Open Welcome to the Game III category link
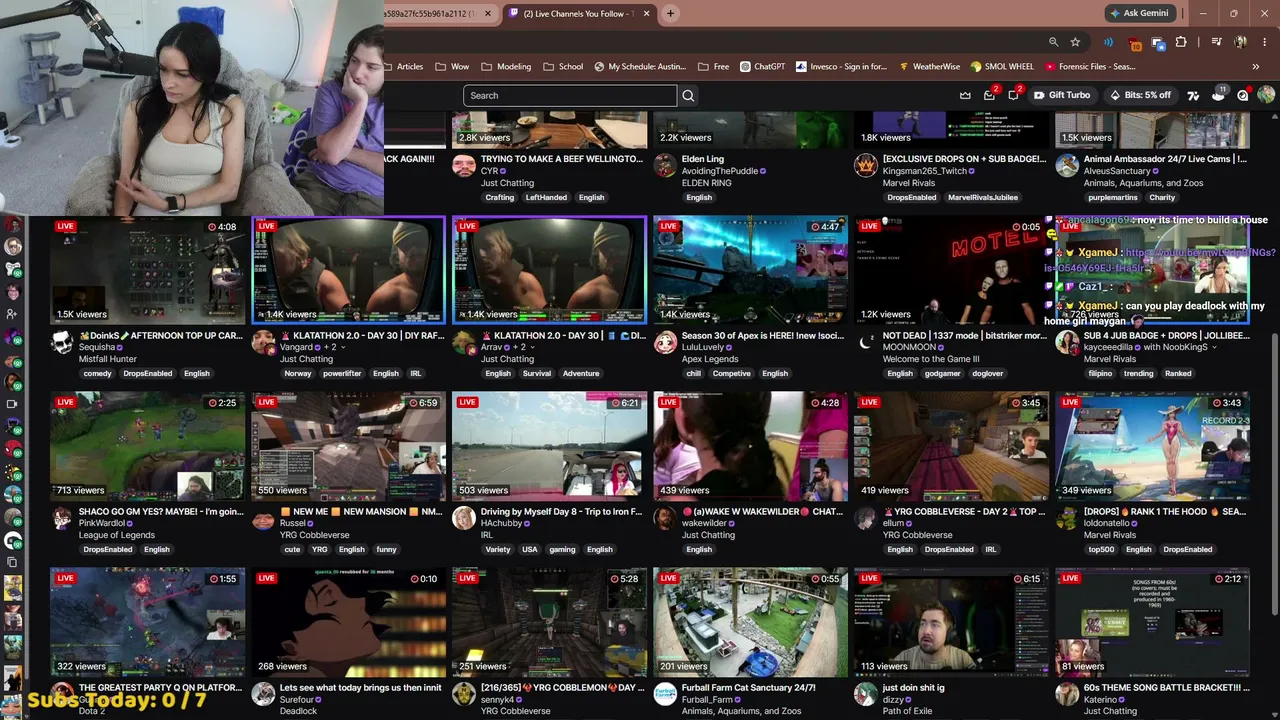1280x720 pixels. click(x=933, y=359)
